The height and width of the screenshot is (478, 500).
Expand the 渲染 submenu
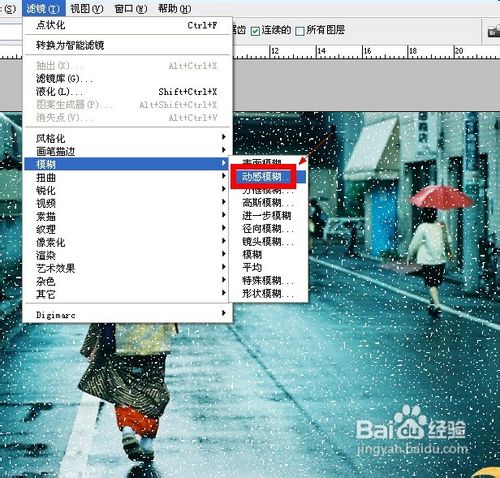127,255
